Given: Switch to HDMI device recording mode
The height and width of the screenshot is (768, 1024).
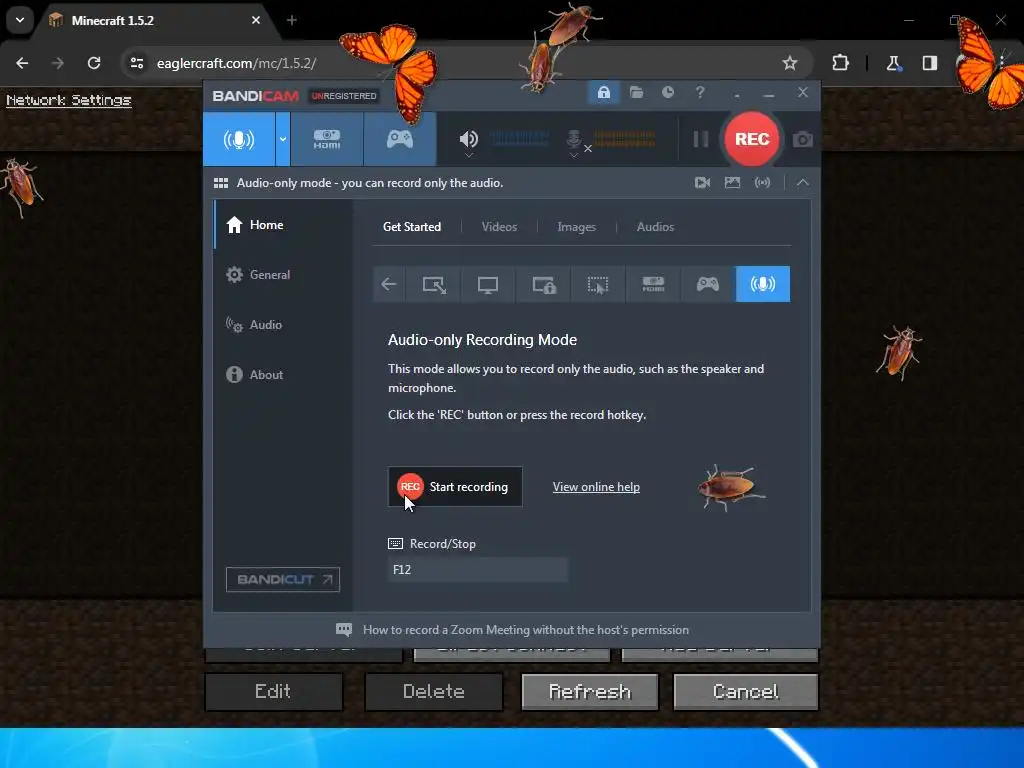Looking at the screenshot, I should click(327, 139).
